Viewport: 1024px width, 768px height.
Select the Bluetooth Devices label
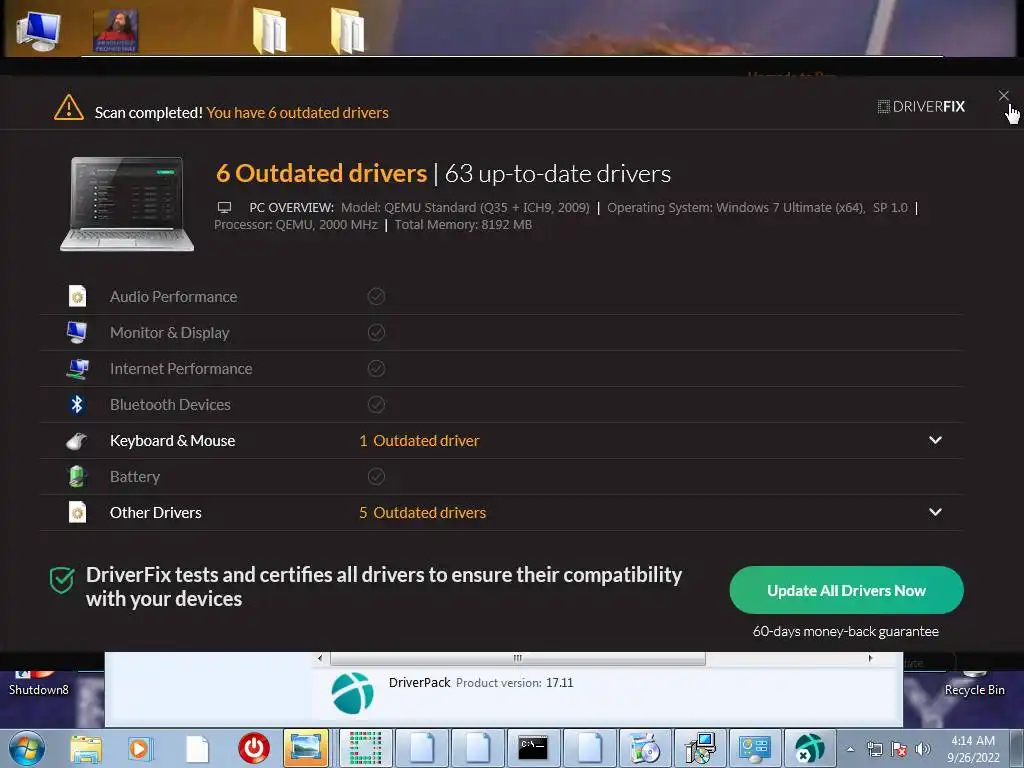coord(170,404)
